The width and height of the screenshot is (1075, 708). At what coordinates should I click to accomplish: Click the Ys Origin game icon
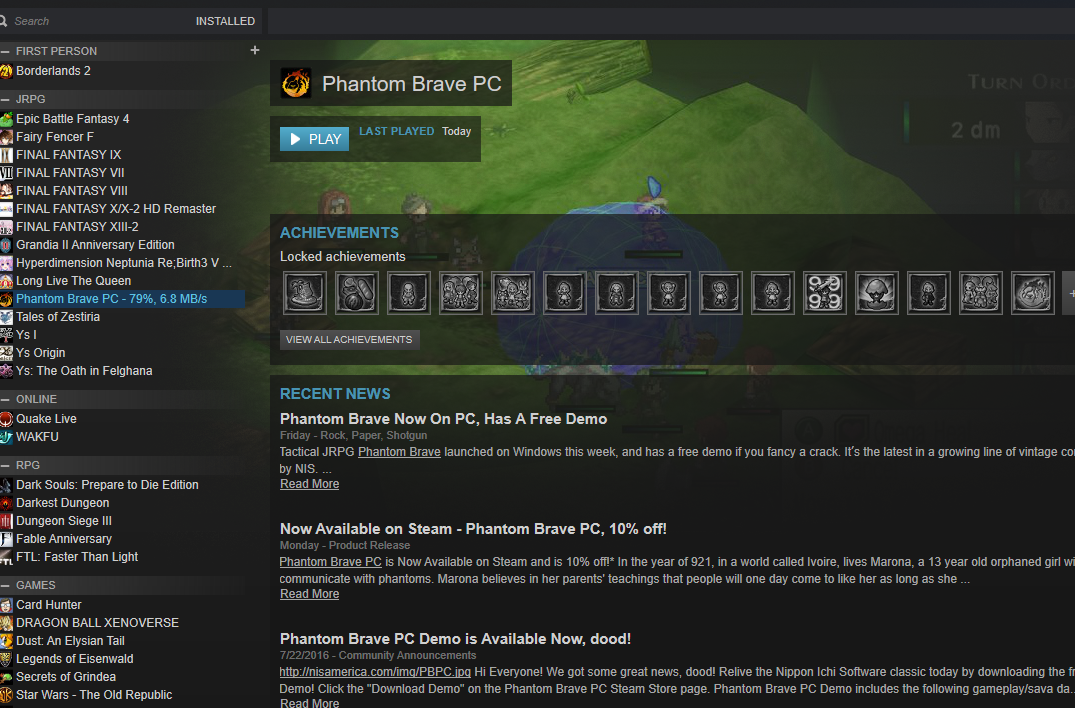pyautogui.click(x=6, y=353)
